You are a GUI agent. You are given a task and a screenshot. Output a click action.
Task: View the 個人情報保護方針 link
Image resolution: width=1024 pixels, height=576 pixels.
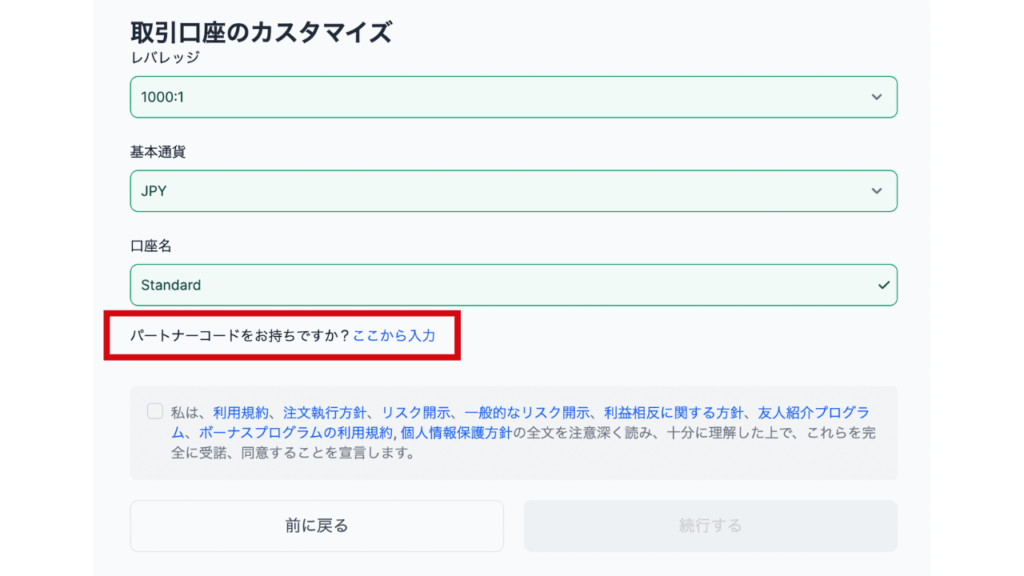coord(456,432)
